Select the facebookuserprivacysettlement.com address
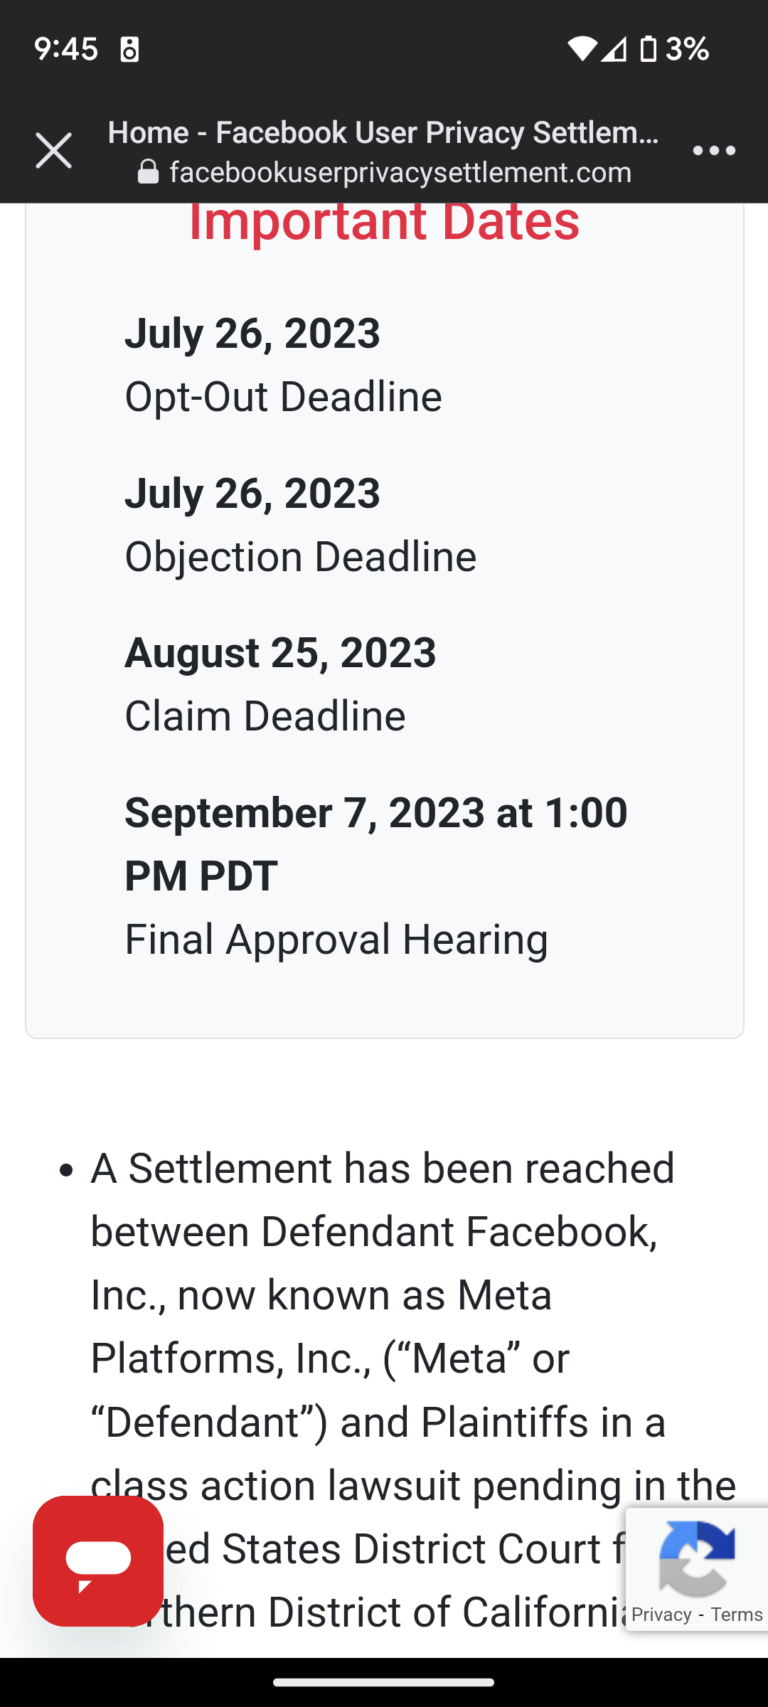Viewport: 768px width, 1707px height. [x=400, y=172]
